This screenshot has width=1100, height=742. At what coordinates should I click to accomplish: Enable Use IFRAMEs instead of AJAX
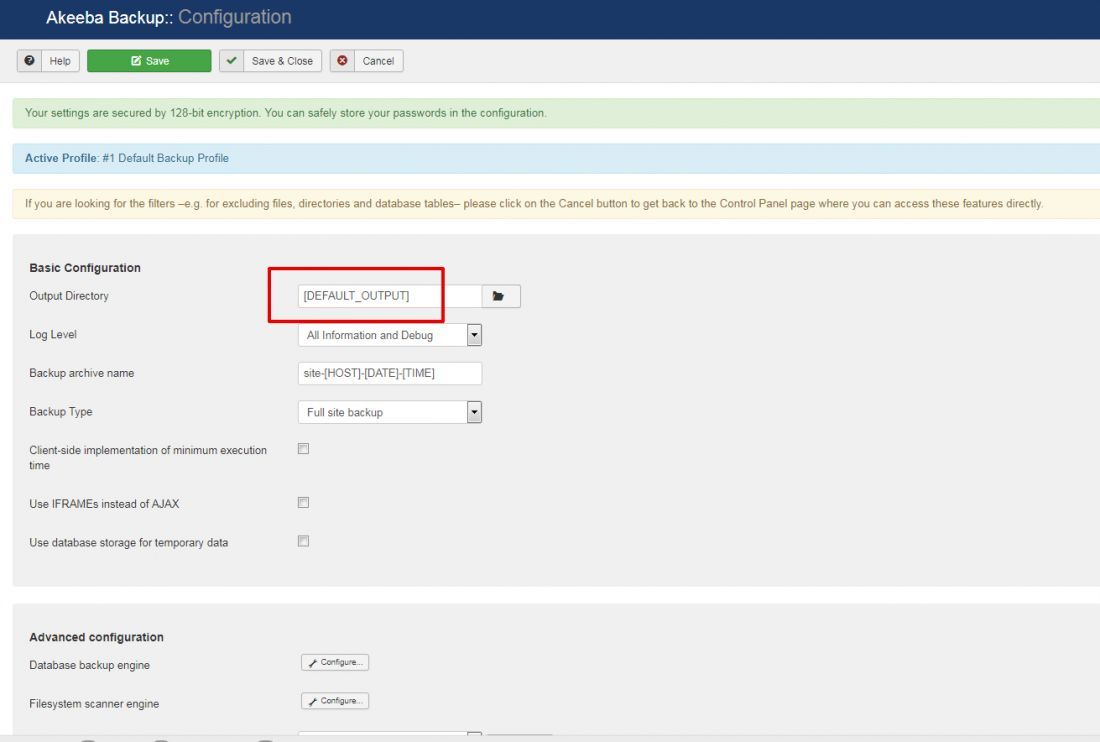pos(303,503)
